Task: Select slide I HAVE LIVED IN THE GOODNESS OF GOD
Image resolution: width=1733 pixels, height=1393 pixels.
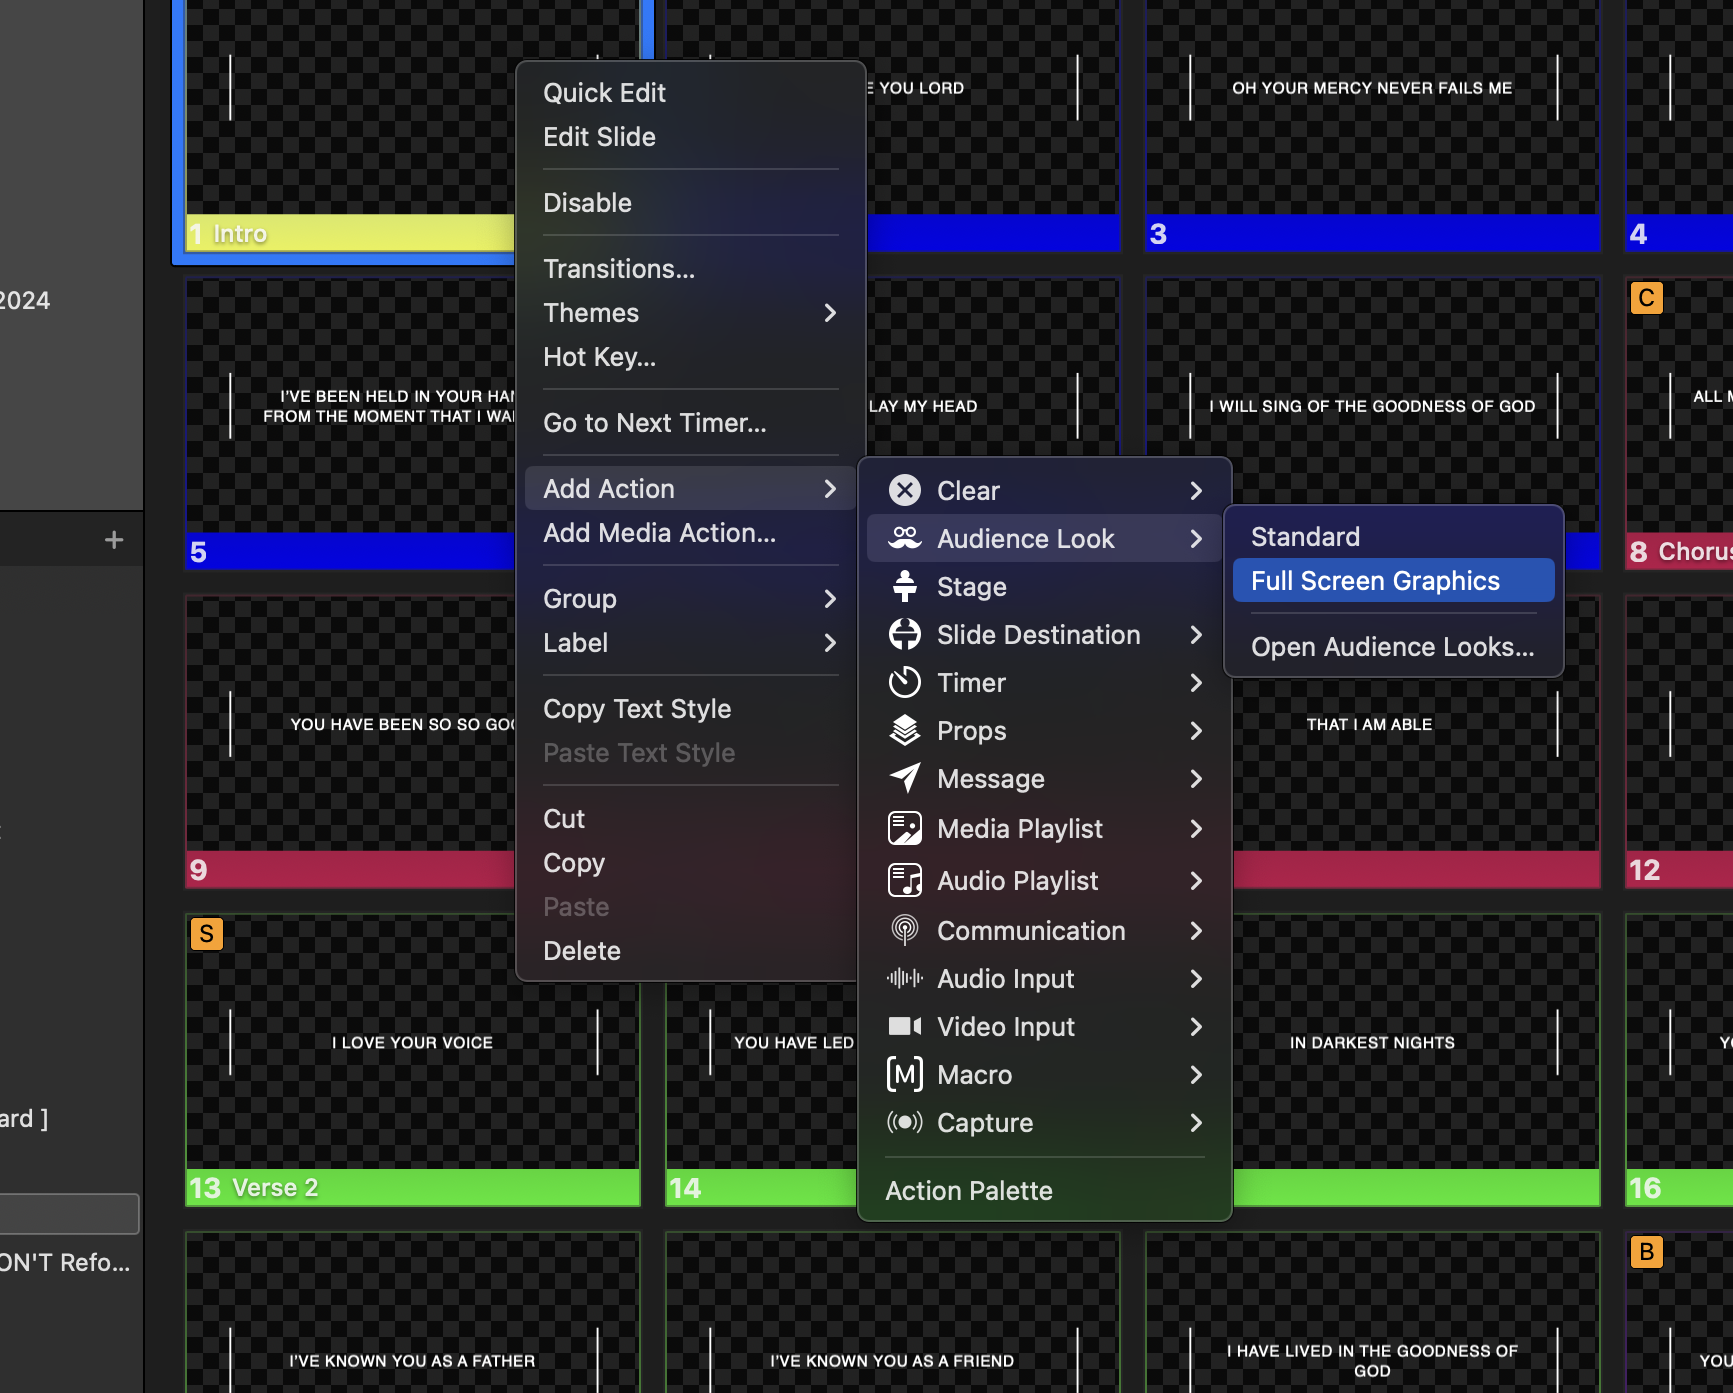Action: click(1372, 1313)
